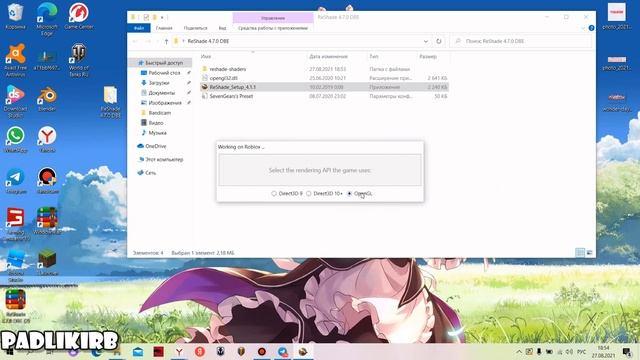This screenshot has width=640, height=360.
Task: Switch to details view in status bar
Action: pos(580,253)
